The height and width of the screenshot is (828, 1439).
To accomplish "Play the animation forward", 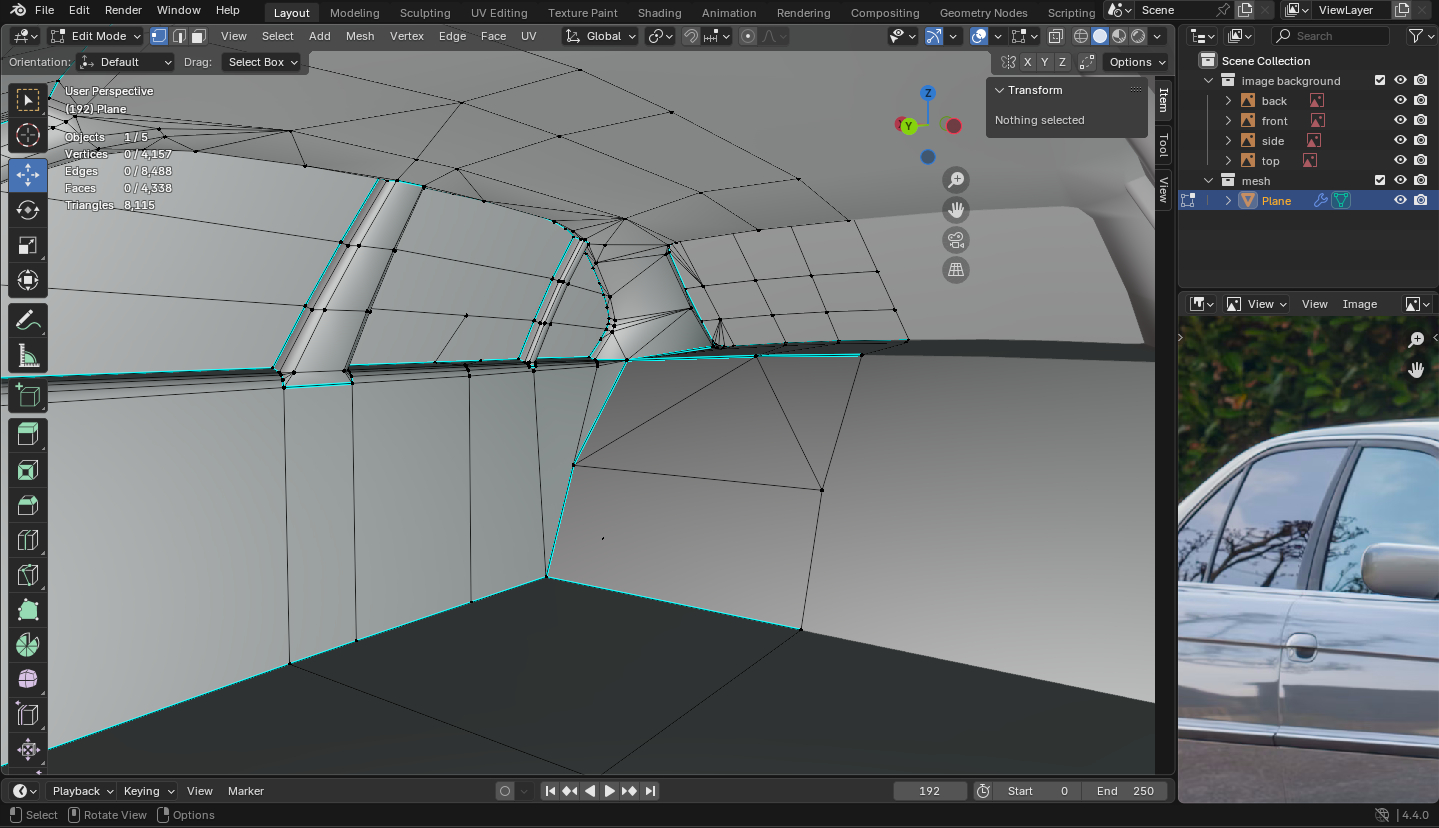I will 609,791.
